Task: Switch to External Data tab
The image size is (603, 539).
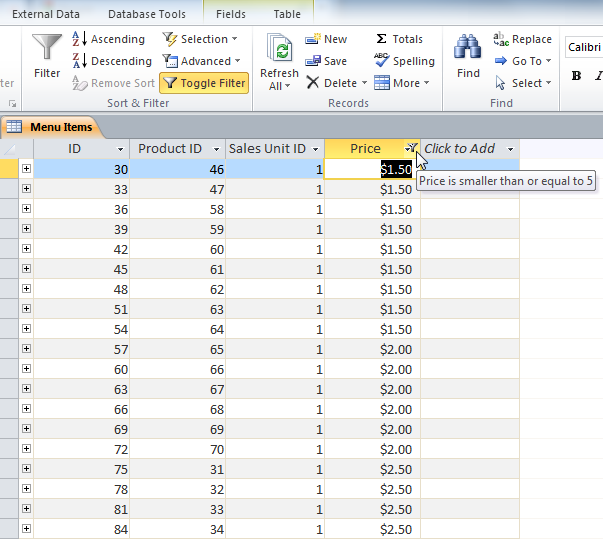Action: pos(46,14)
